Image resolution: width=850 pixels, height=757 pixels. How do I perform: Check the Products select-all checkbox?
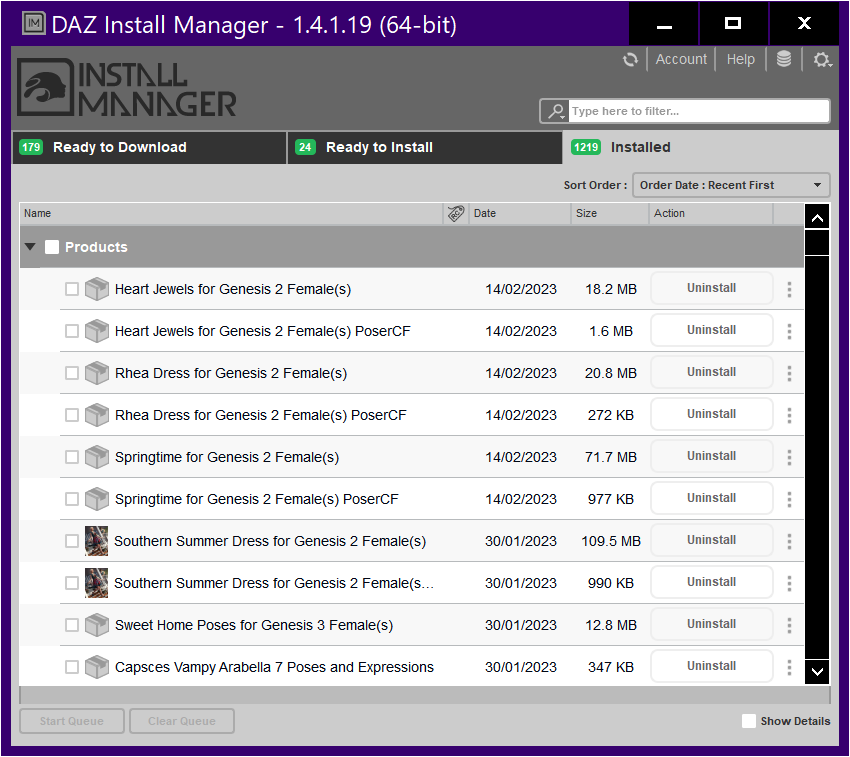(52, 247)
